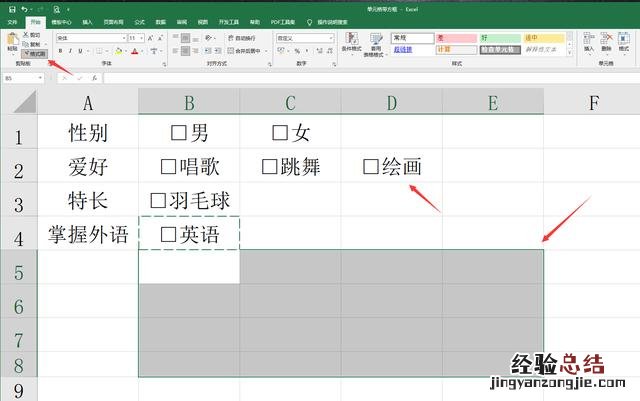
Task: Check the 男 checkbox in cell B1
Action: (x=179, y=131)
